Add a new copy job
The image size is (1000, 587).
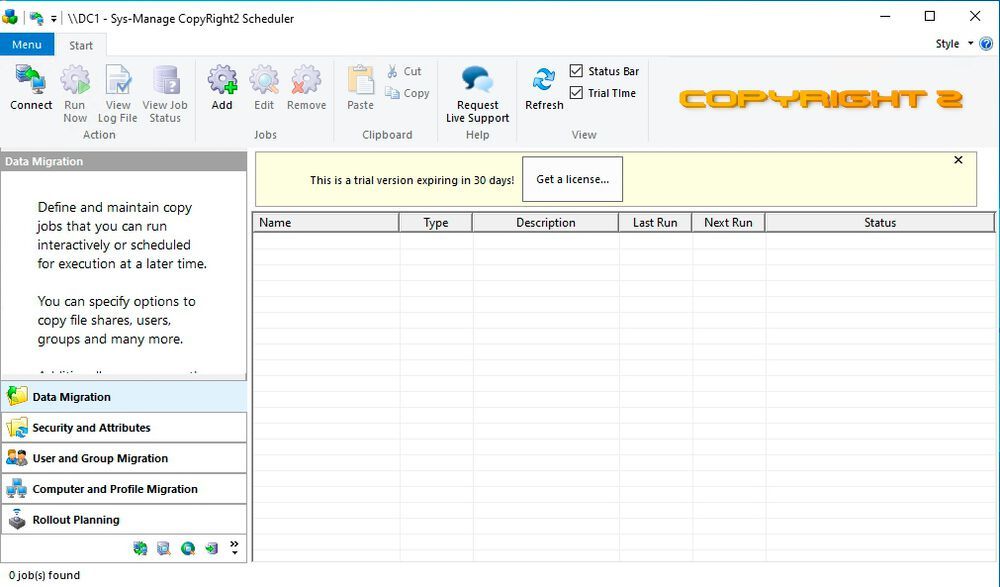click(x=222, y=90)
